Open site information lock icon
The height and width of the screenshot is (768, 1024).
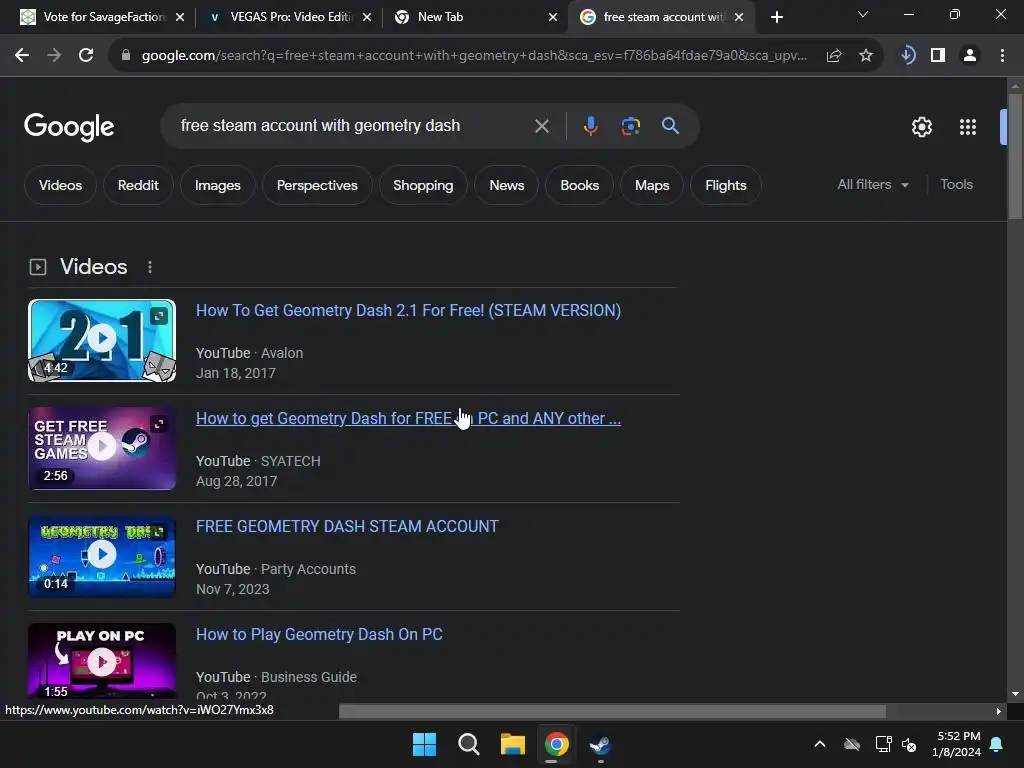pos(126,56)
